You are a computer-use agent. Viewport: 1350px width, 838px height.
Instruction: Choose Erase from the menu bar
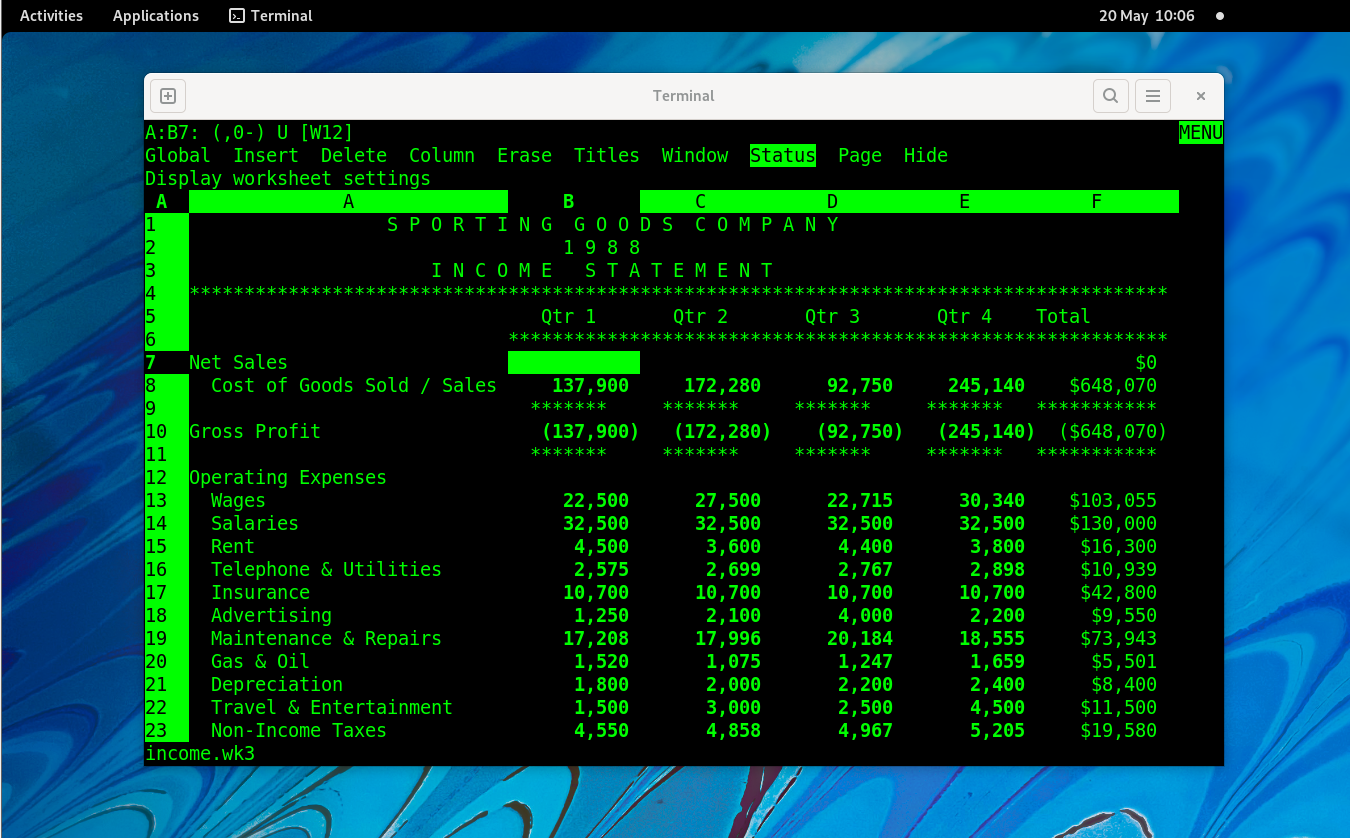click(524, 155)
